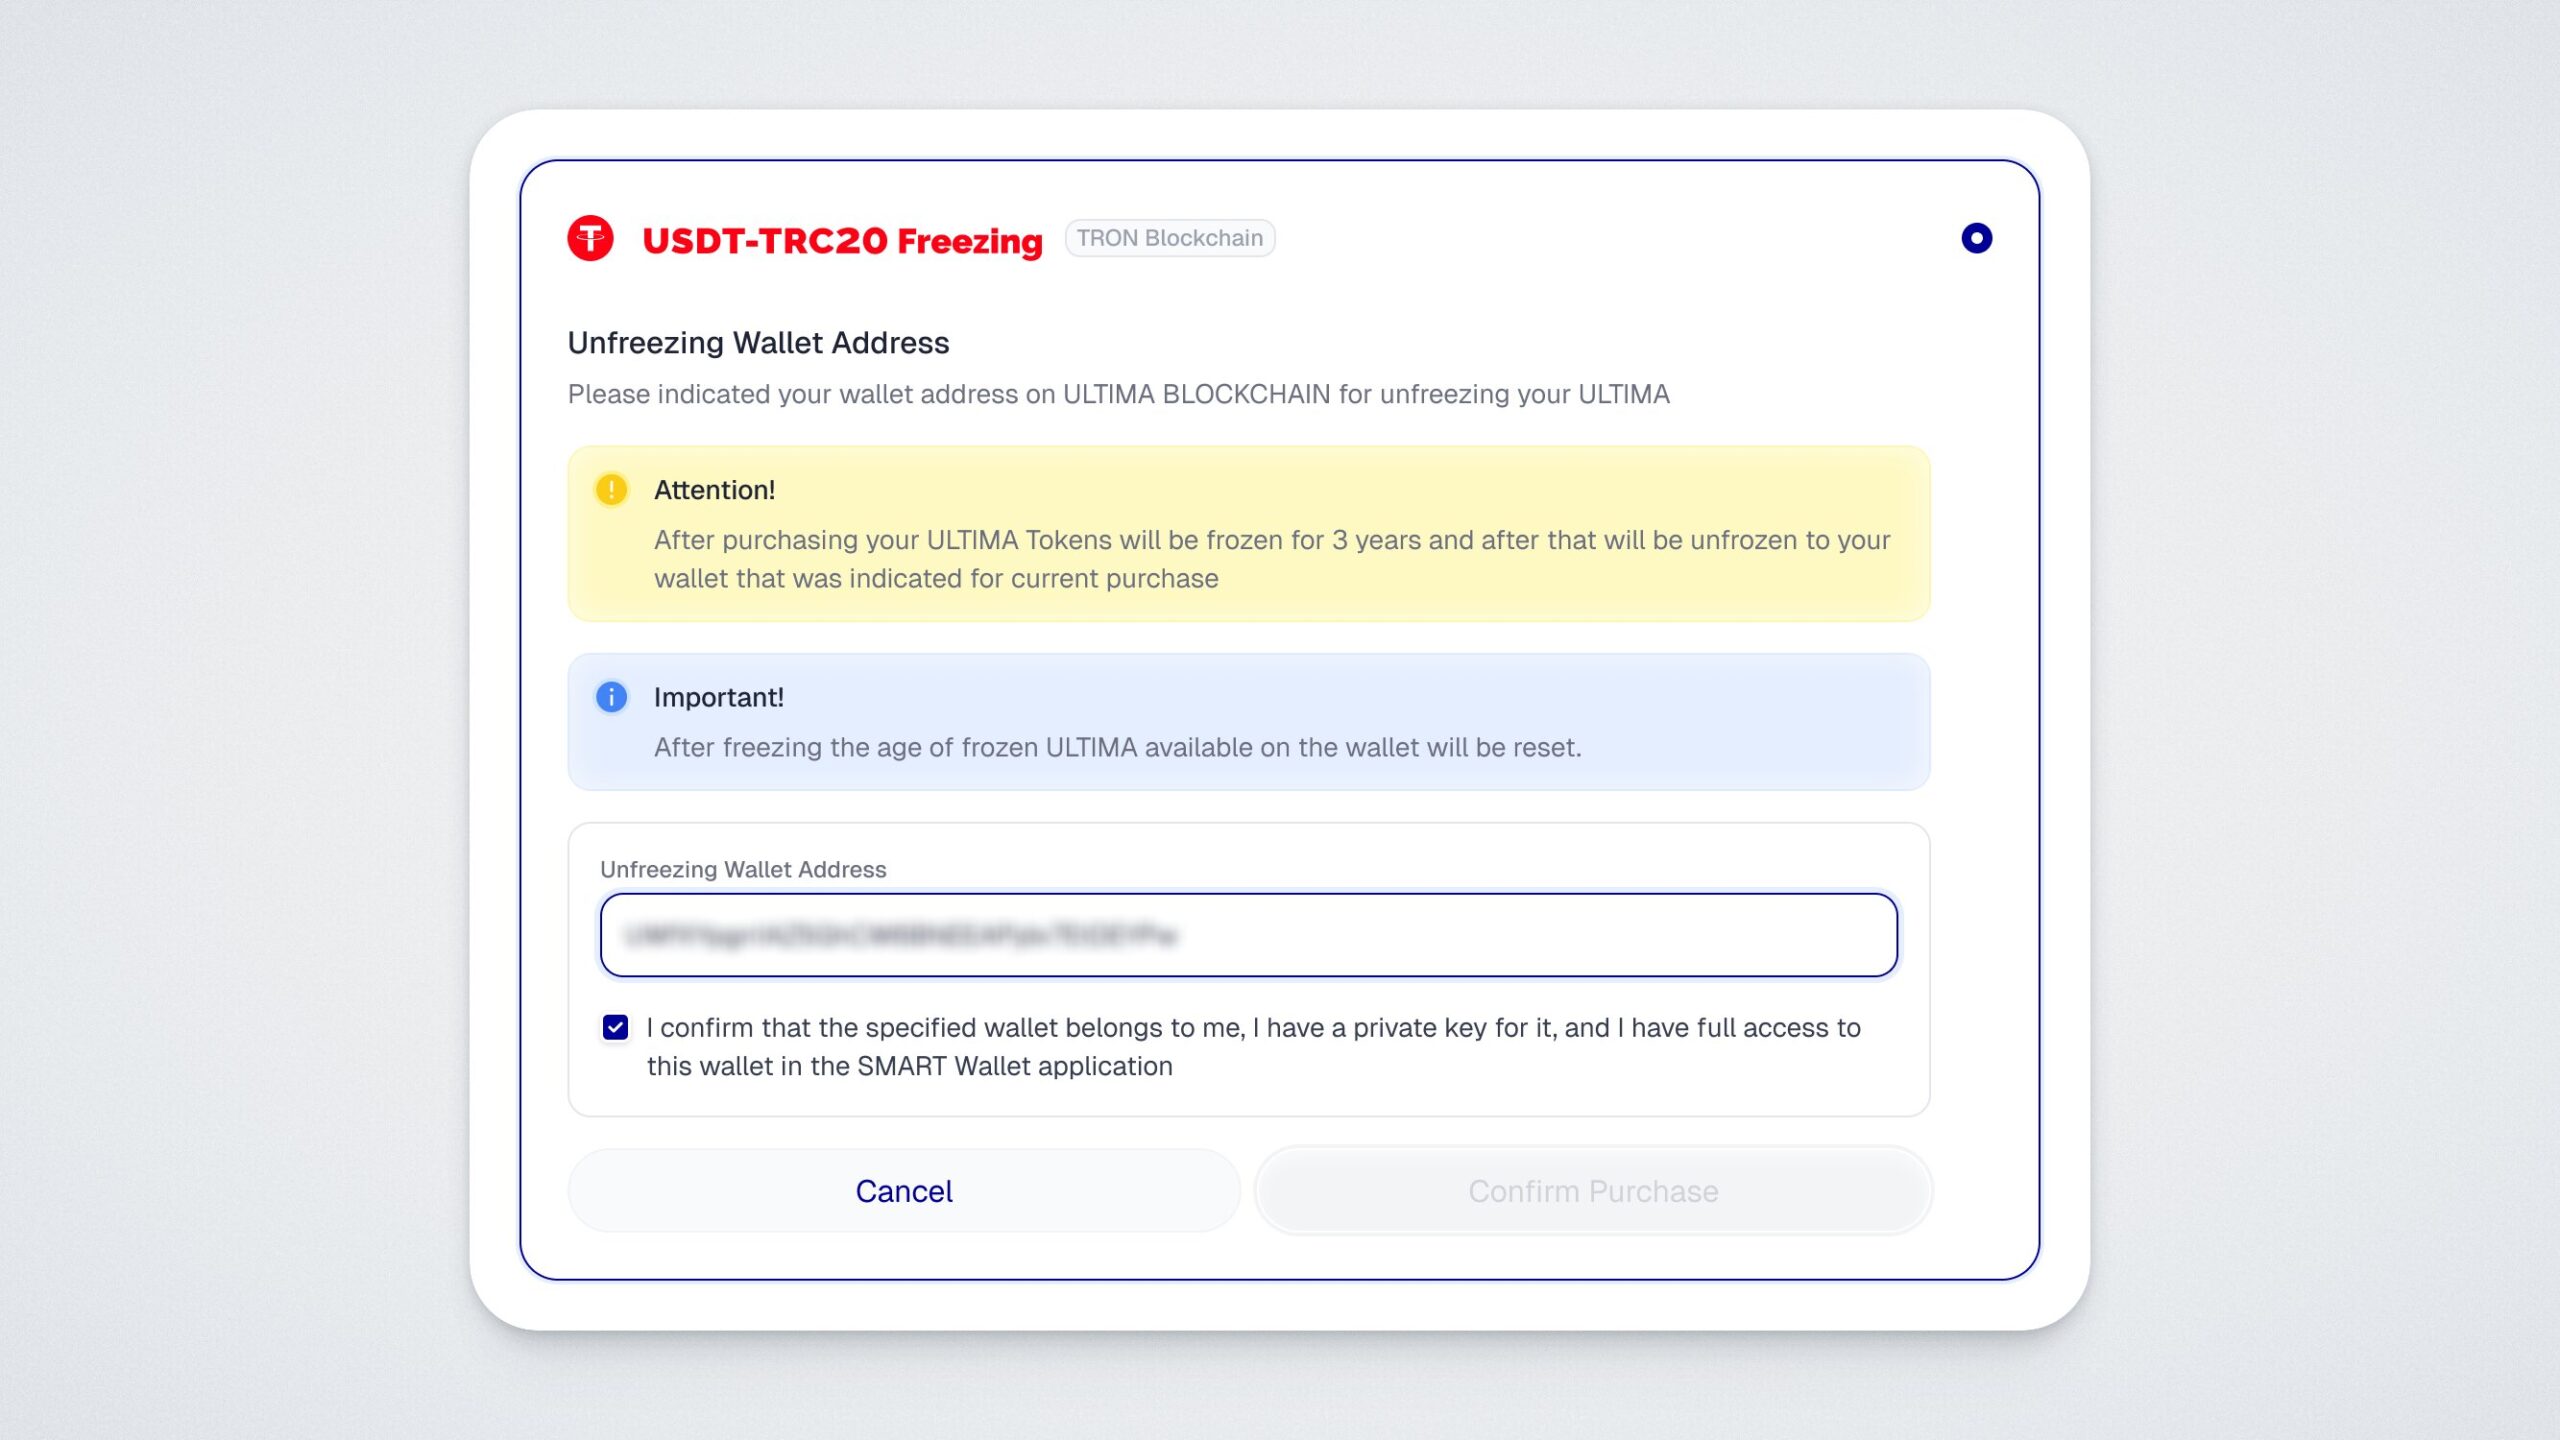The image size is (2560, 1440).
Task: Click the small label above the wallet input
Action: 743,870
